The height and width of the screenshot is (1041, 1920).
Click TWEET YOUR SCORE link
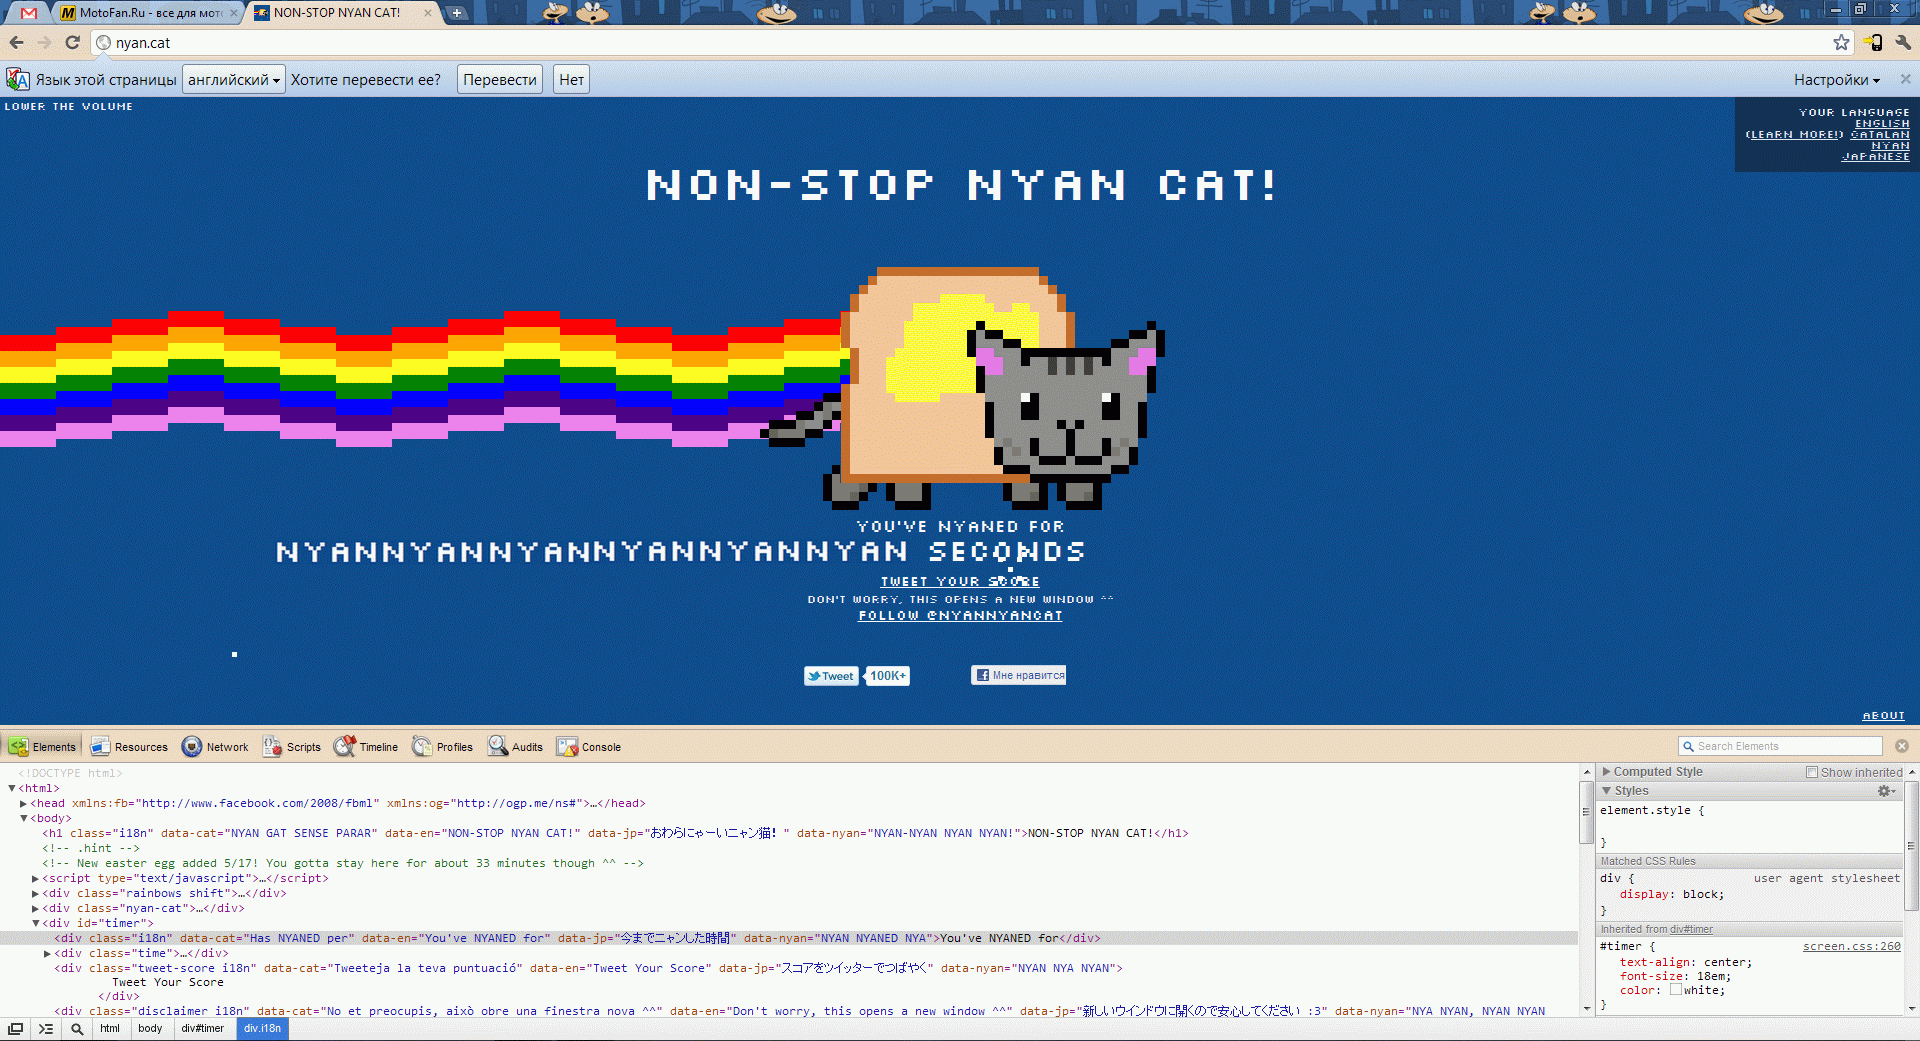tap(960, 581)
